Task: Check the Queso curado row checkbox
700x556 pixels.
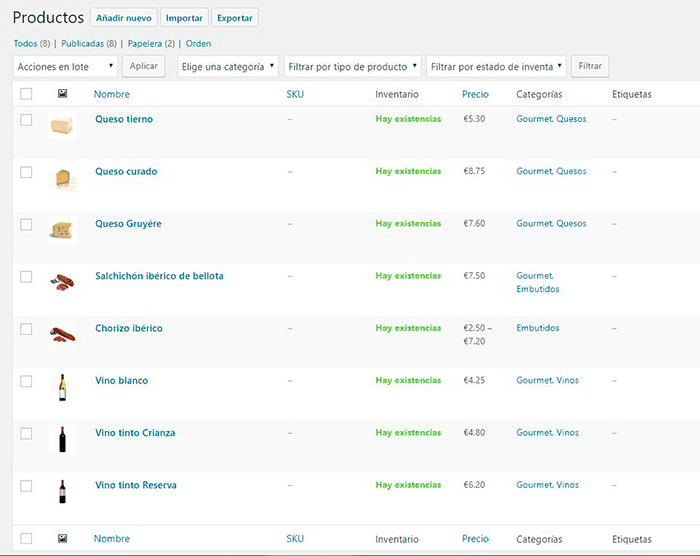Action: click(26, 172)
